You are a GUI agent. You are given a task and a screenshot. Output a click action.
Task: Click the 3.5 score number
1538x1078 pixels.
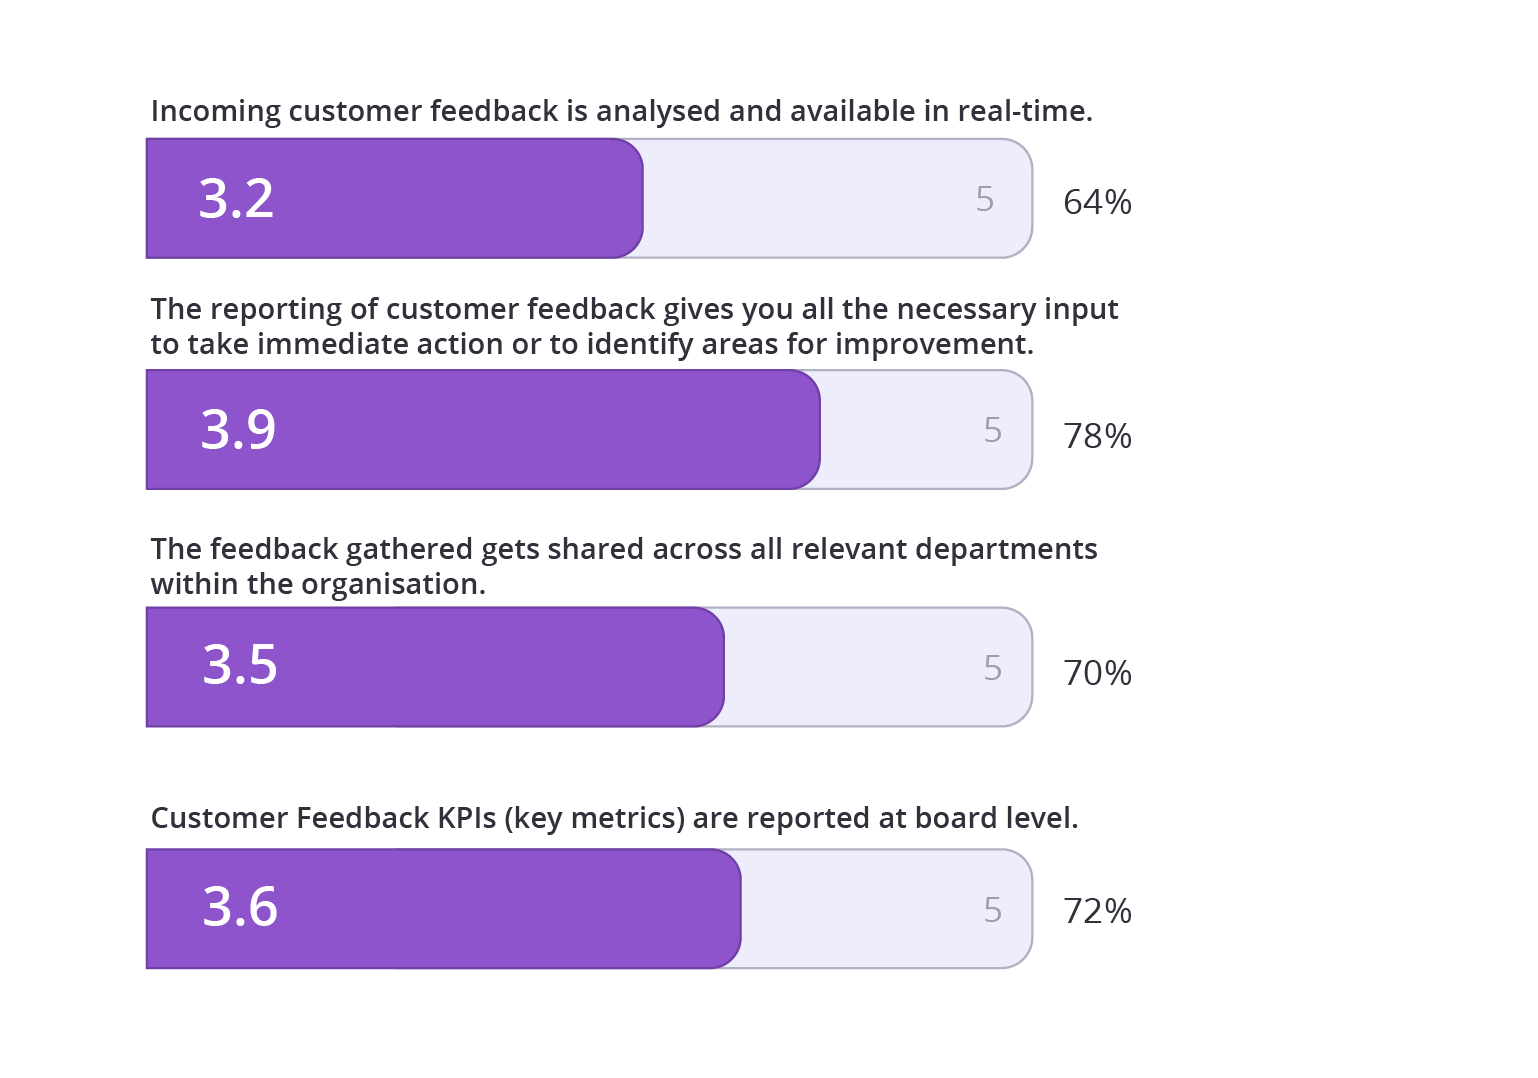coord(240,665)
